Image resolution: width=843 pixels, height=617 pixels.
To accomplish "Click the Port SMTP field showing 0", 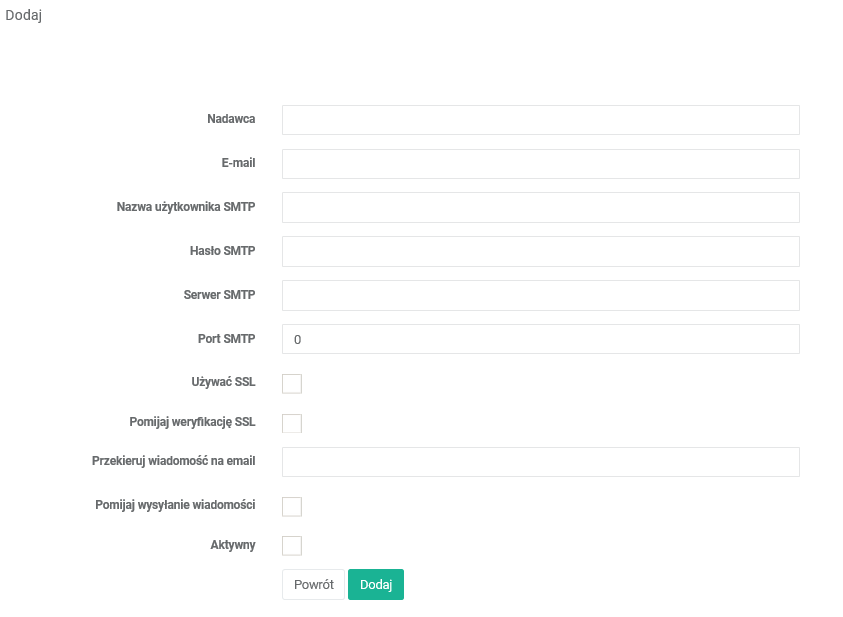I will (540, 339).
